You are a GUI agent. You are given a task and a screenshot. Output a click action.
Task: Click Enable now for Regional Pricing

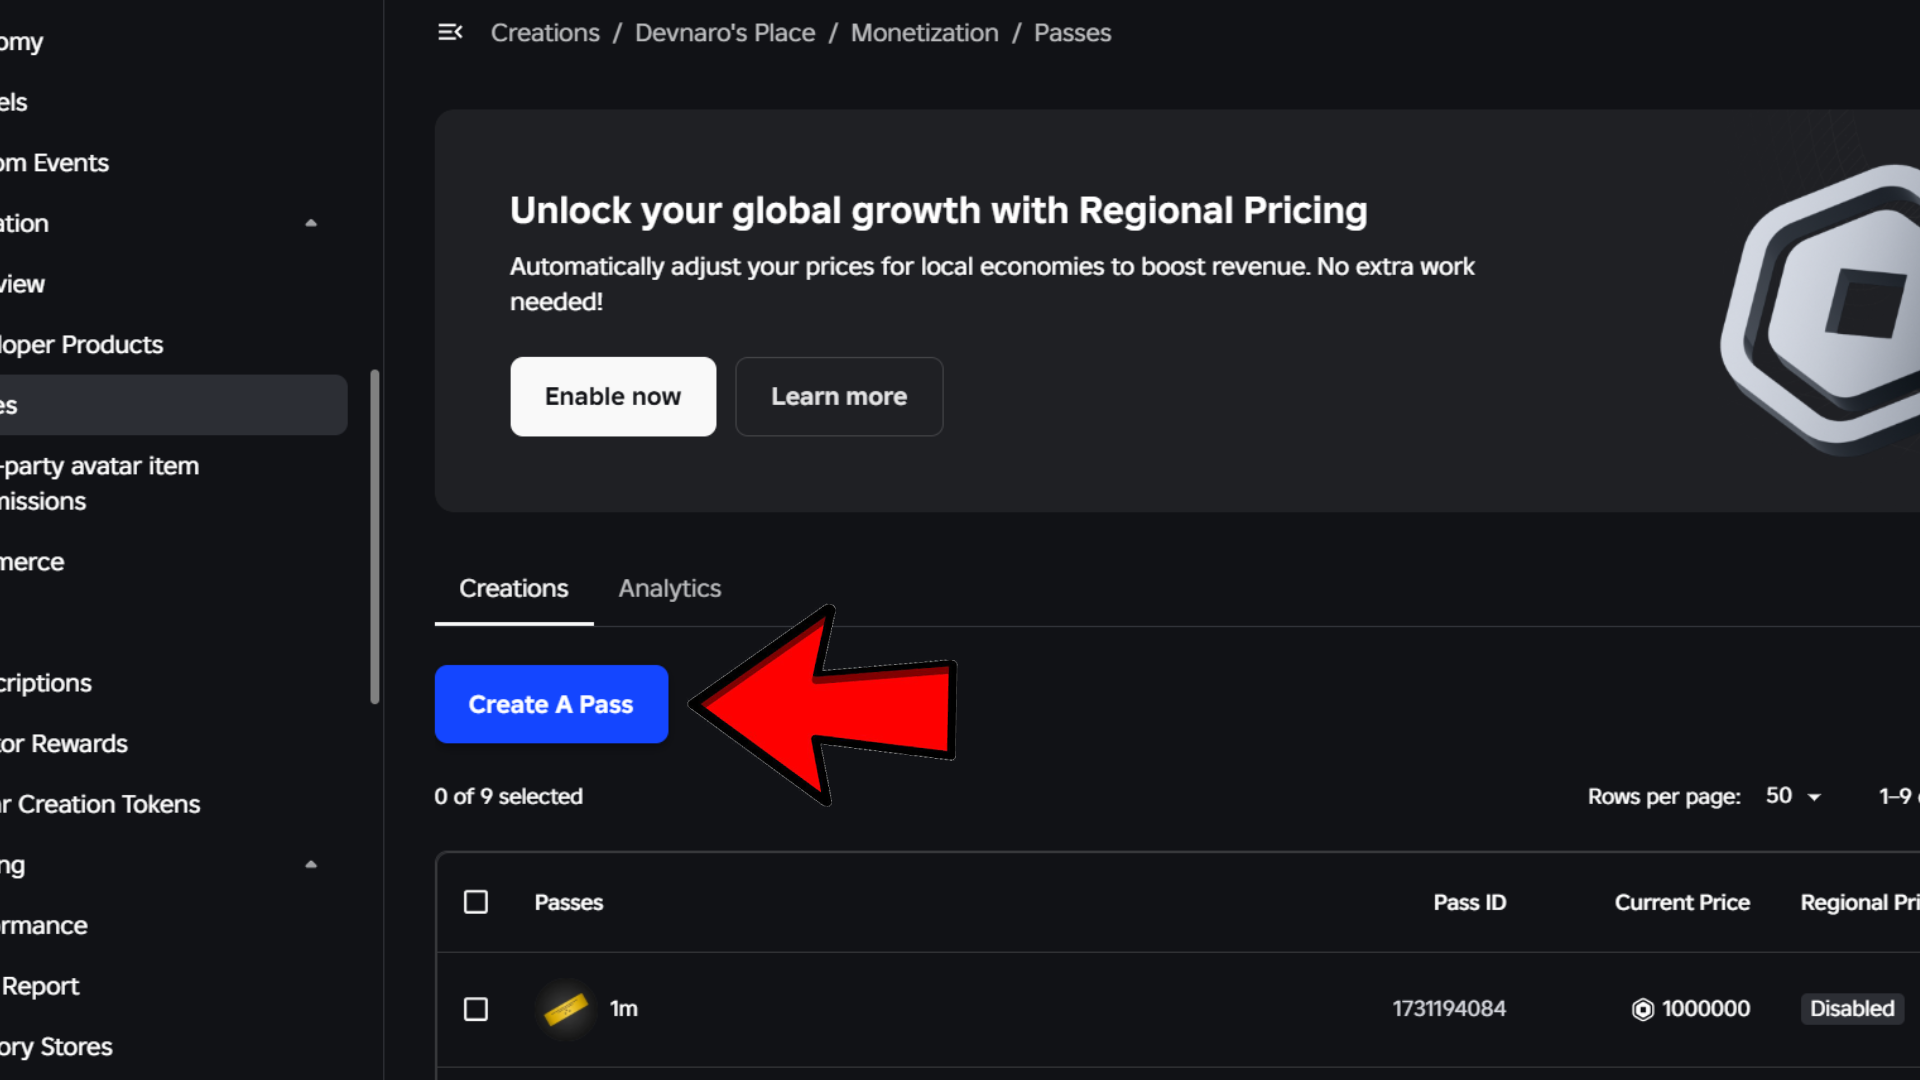[x=613, y=396]
